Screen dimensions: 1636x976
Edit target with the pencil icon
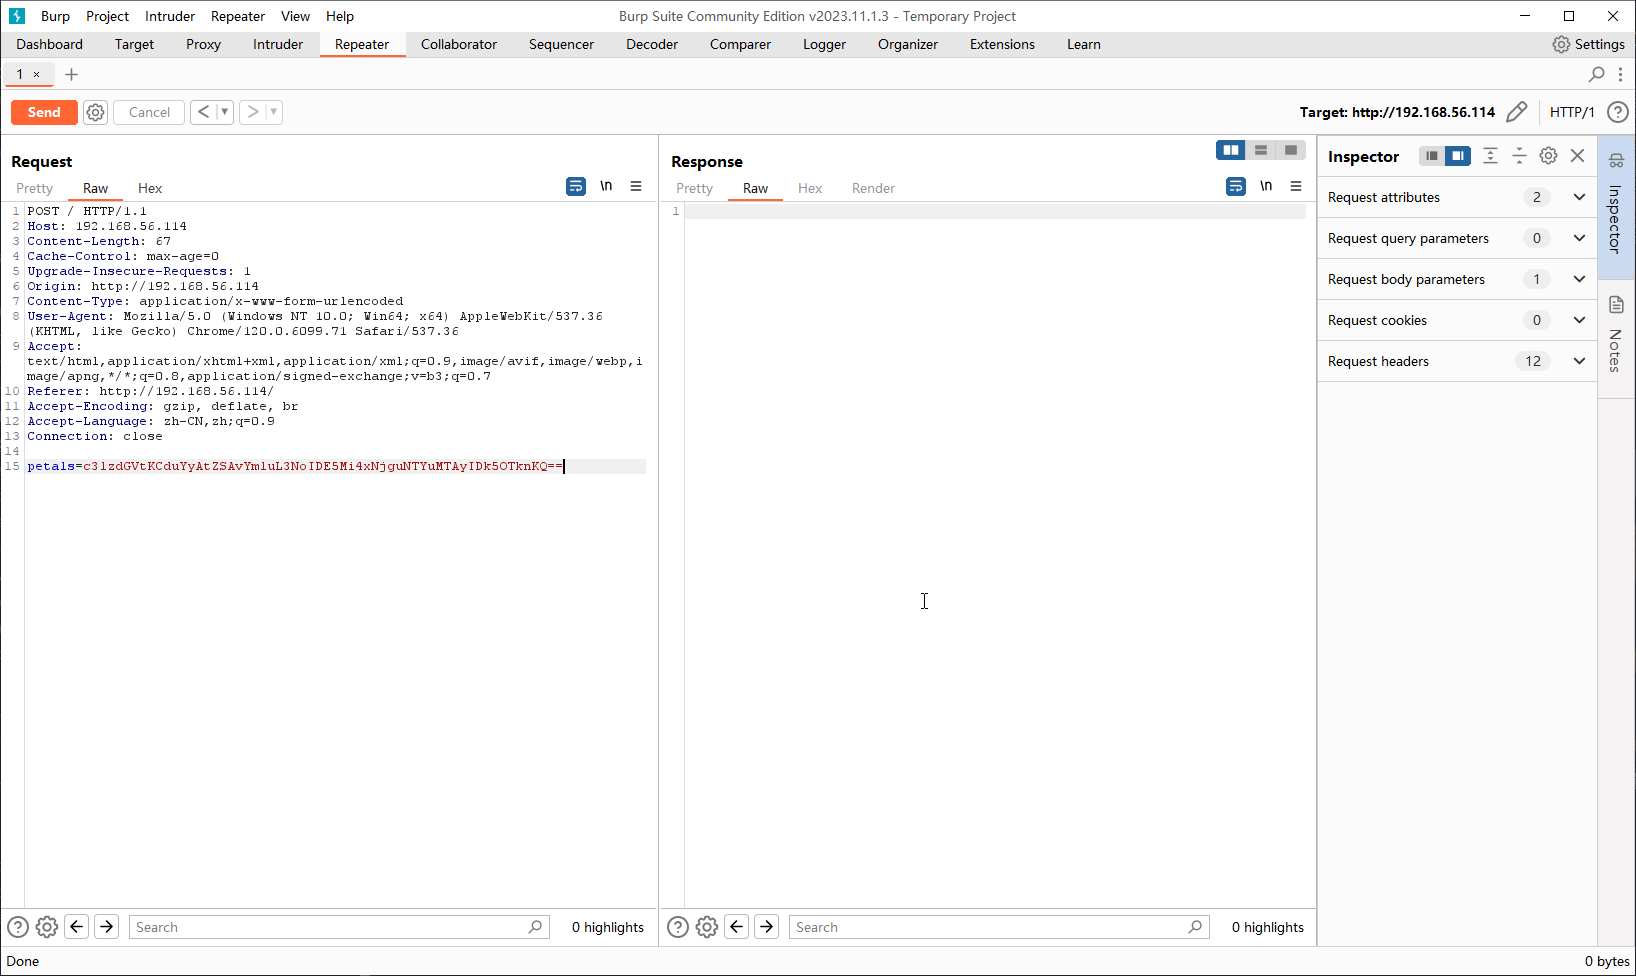[1516, 112]
